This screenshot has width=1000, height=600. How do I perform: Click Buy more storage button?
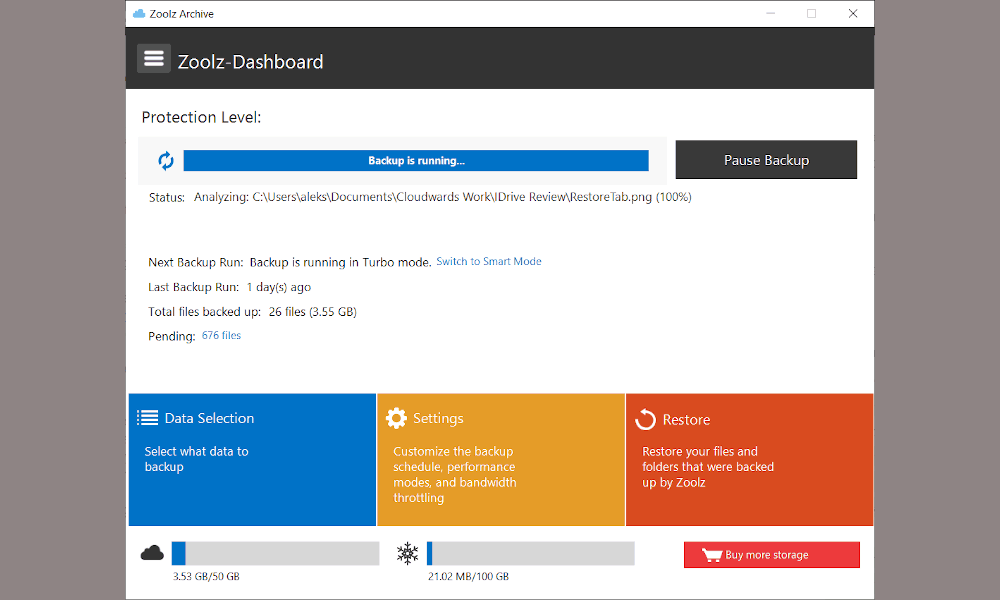(x=772, y=555)
